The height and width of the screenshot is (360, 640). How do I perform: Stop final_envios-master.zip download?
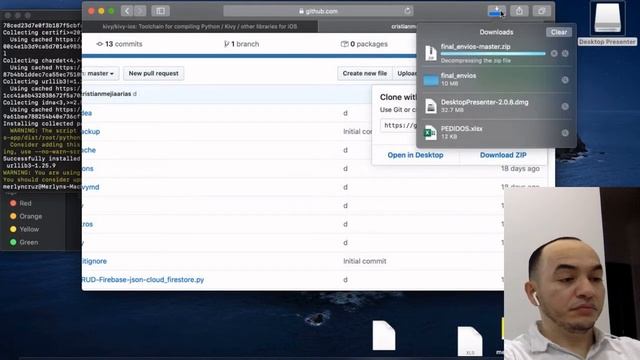[x=554, y=53]
